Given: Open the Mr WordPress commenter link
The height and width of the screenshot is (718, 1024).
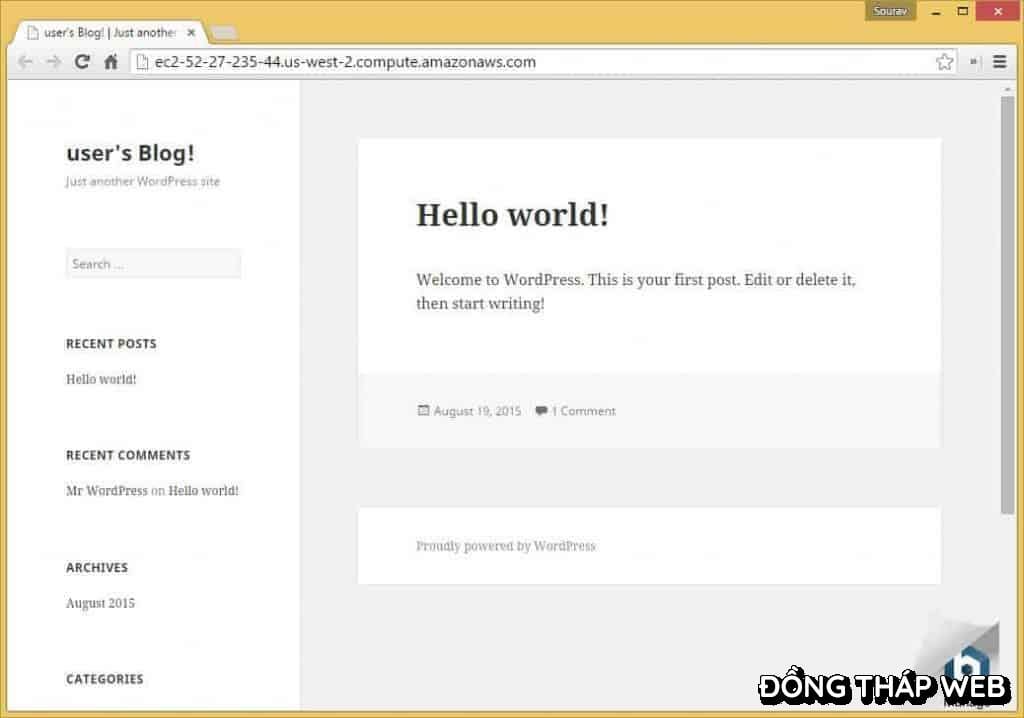Looking at the screenshot, I should pyautogui.click(x=106, y=491).
